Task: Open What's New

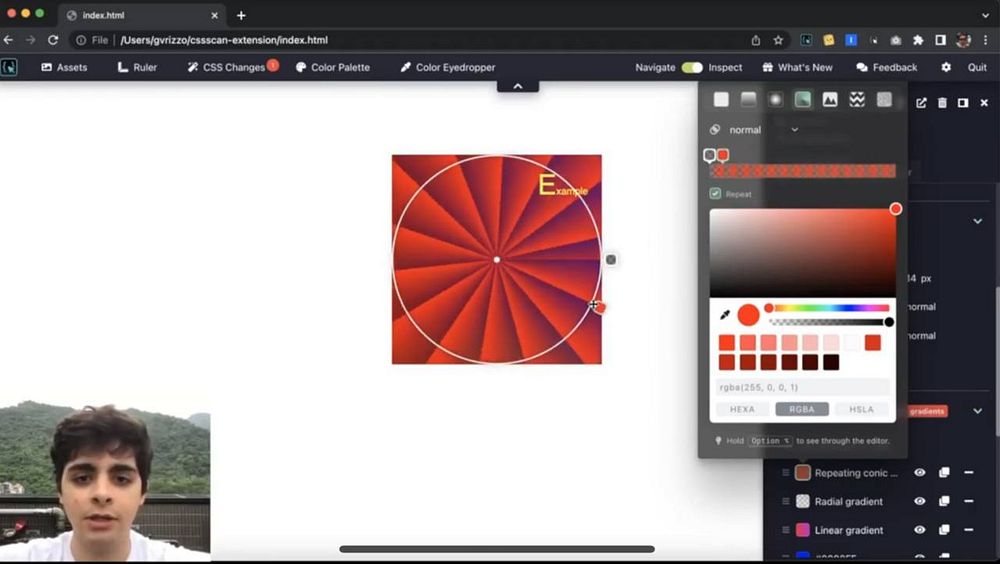Action: click(x=797, y=67)
